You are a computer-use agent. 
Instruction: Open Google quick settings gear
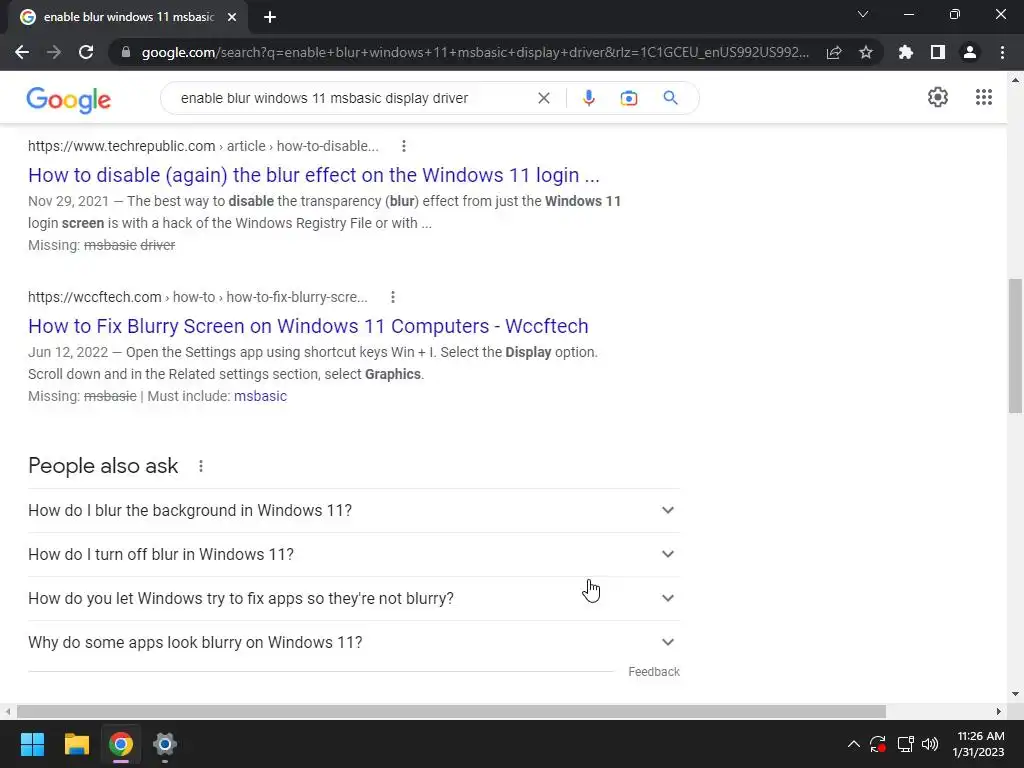click(x=938, y=97)
